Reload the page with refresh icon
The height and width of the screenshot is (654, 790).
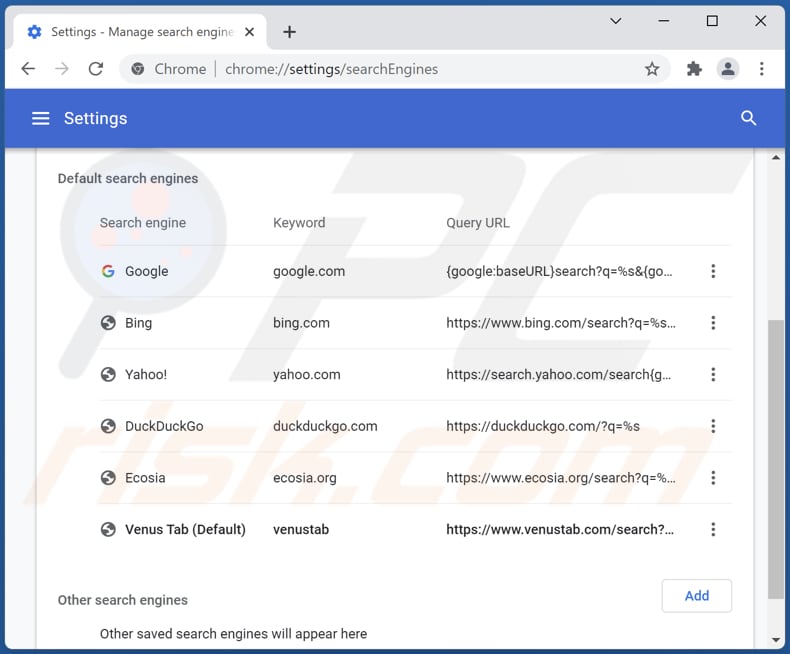coord(96,69)
